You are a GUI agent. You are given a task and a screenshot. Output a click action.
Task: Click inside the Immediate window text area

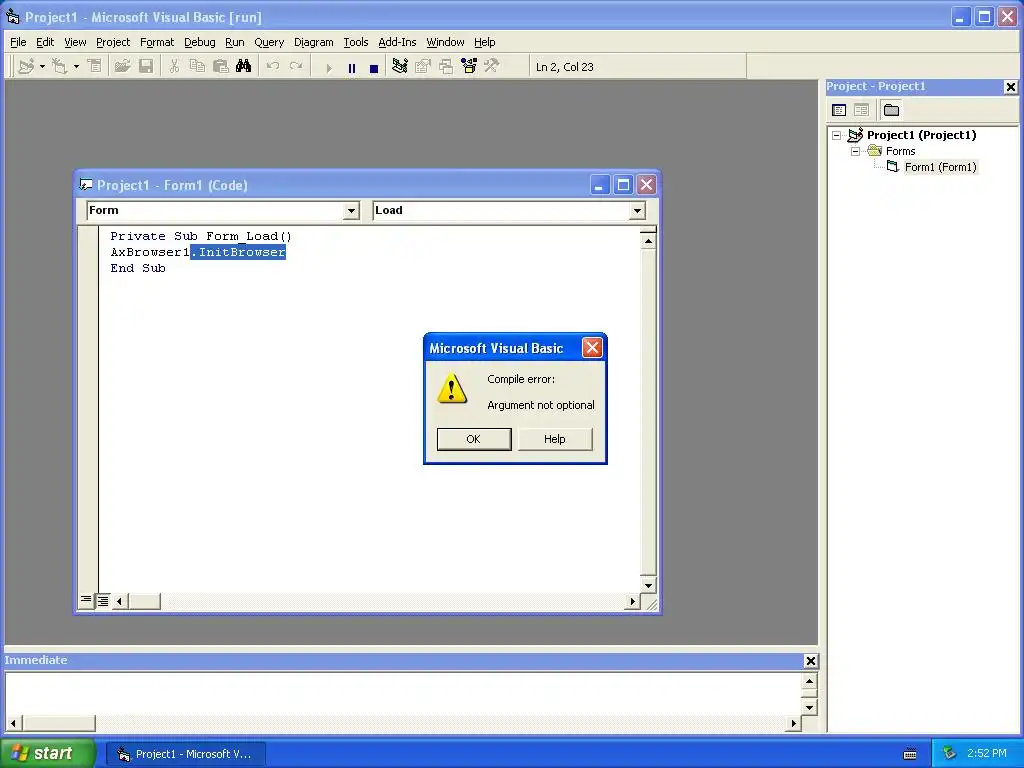point(404,694)
